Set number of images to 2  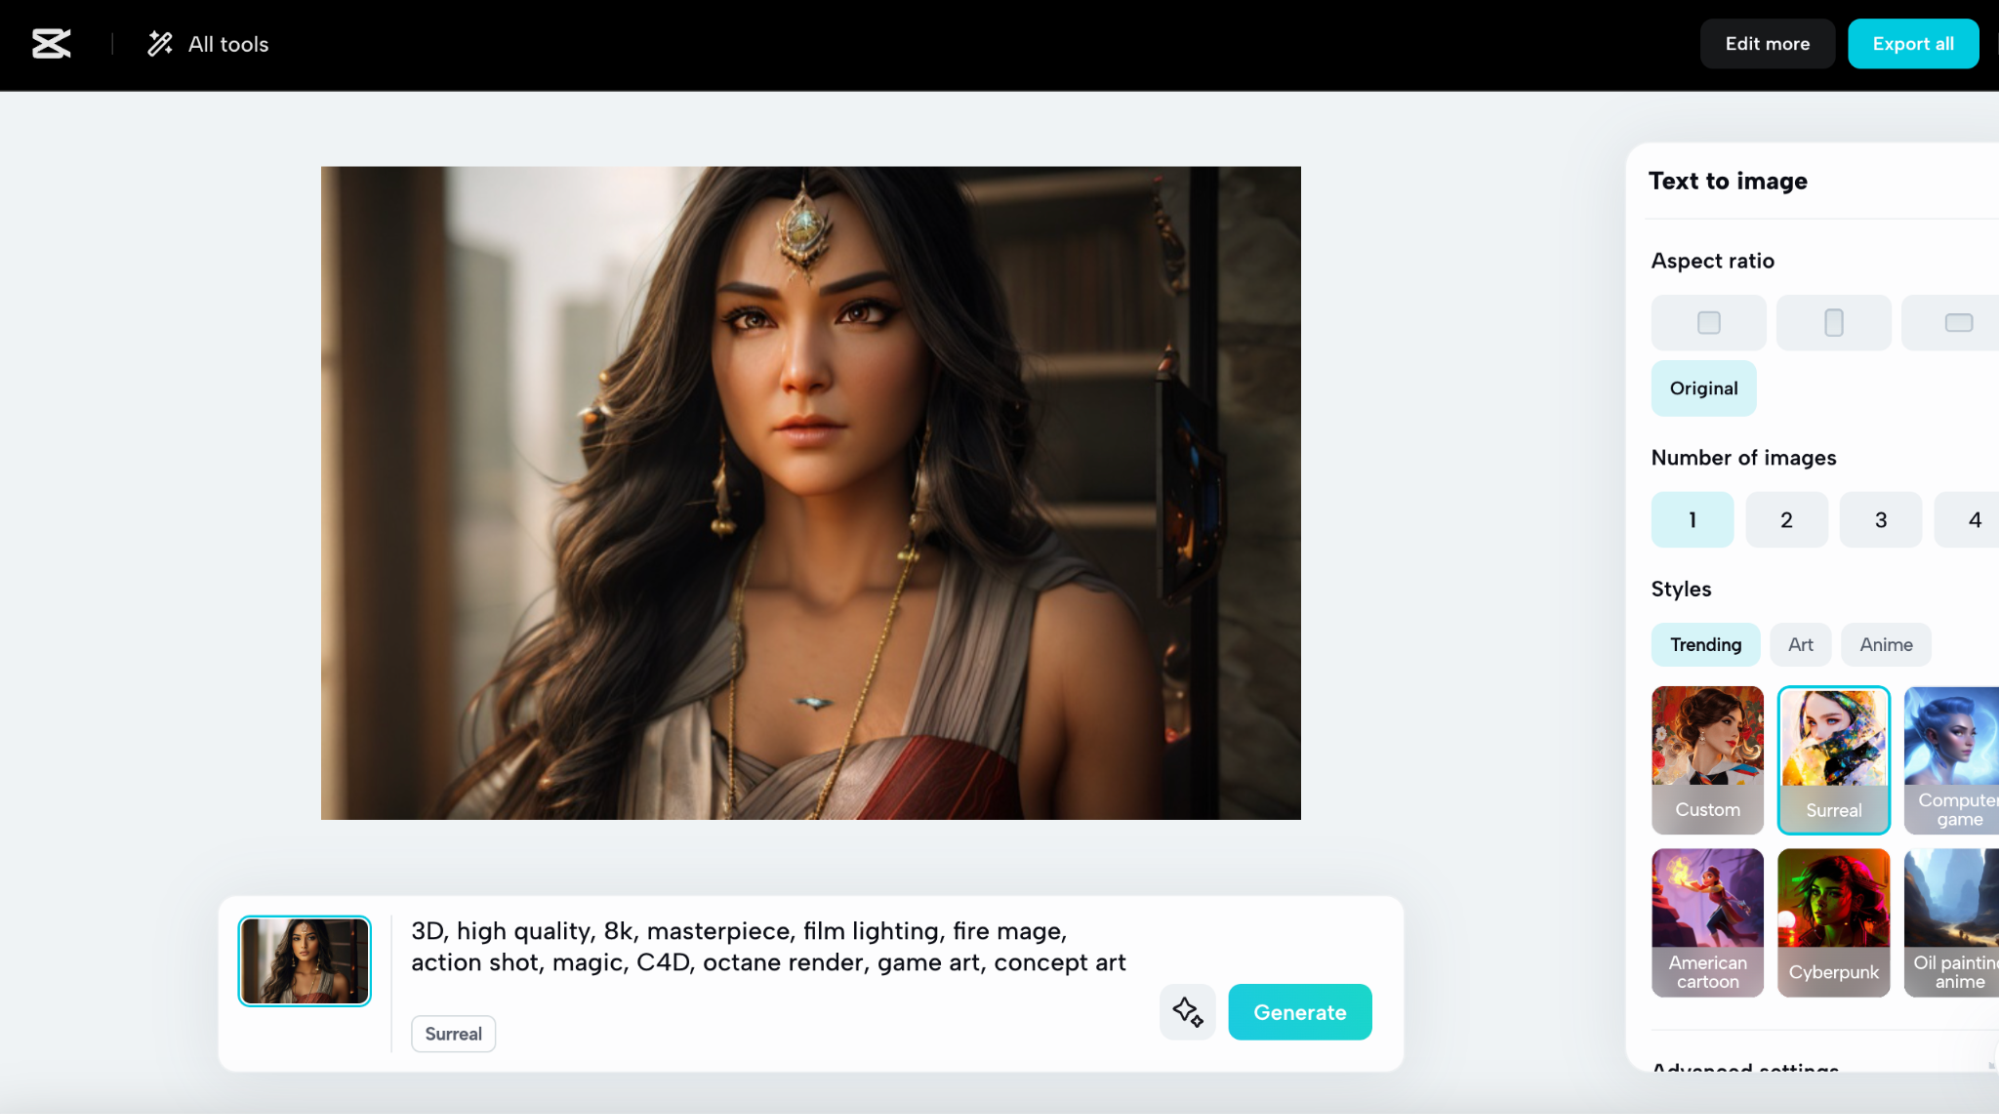(x=1786, y=520)
